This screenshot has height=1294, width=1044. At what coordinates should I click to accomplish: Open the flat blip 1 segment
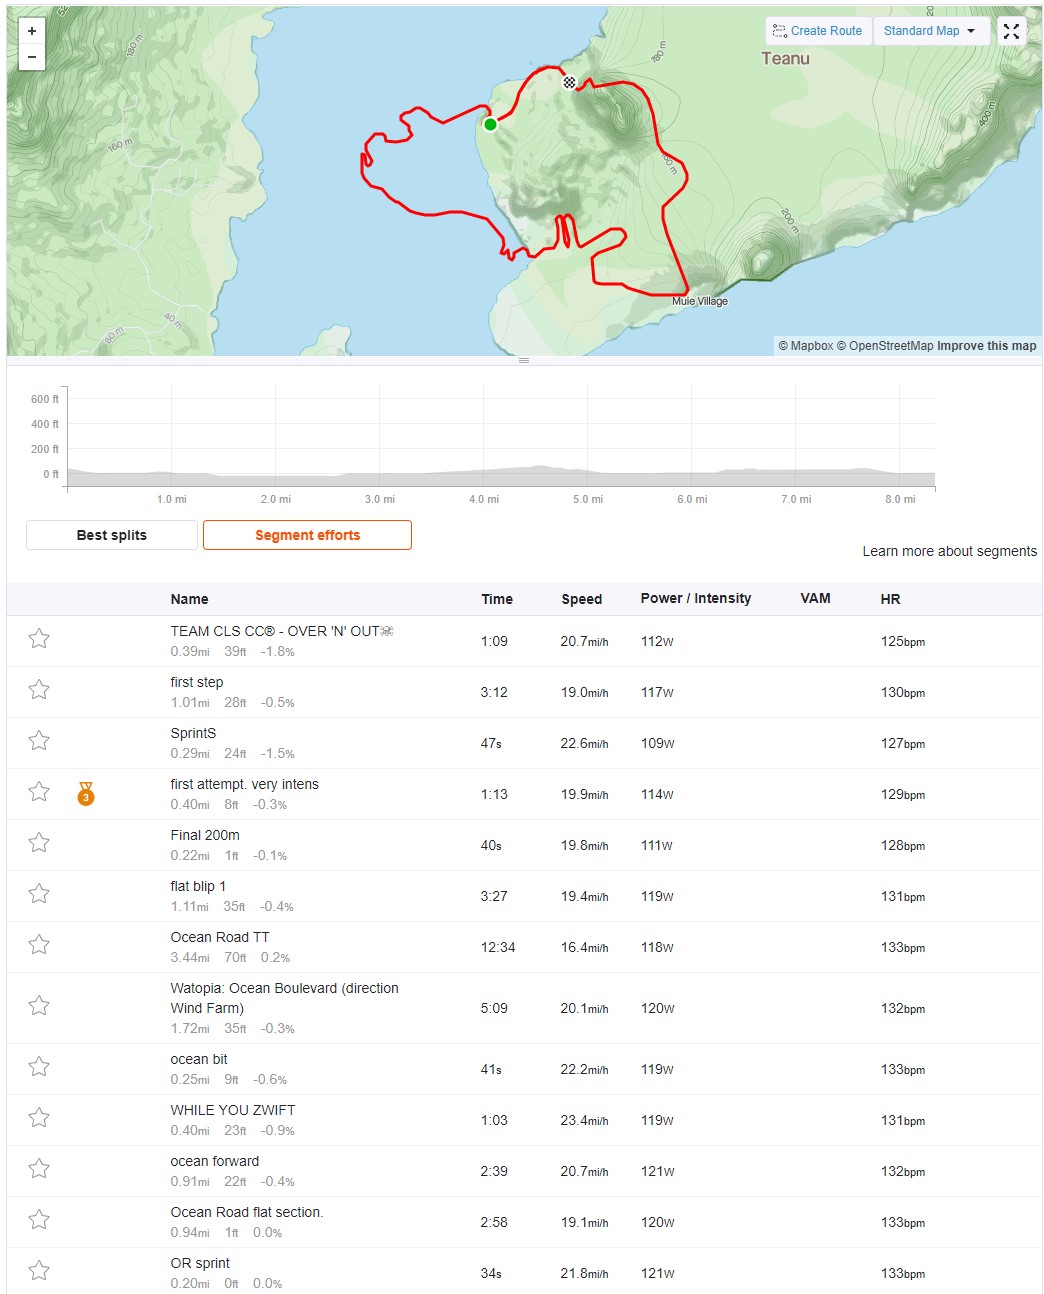point(198,886)
